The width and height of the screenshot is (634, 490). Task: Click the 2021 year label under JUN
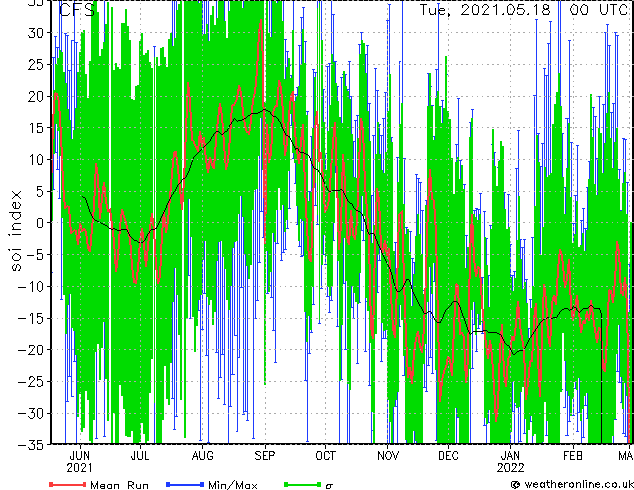80,468
